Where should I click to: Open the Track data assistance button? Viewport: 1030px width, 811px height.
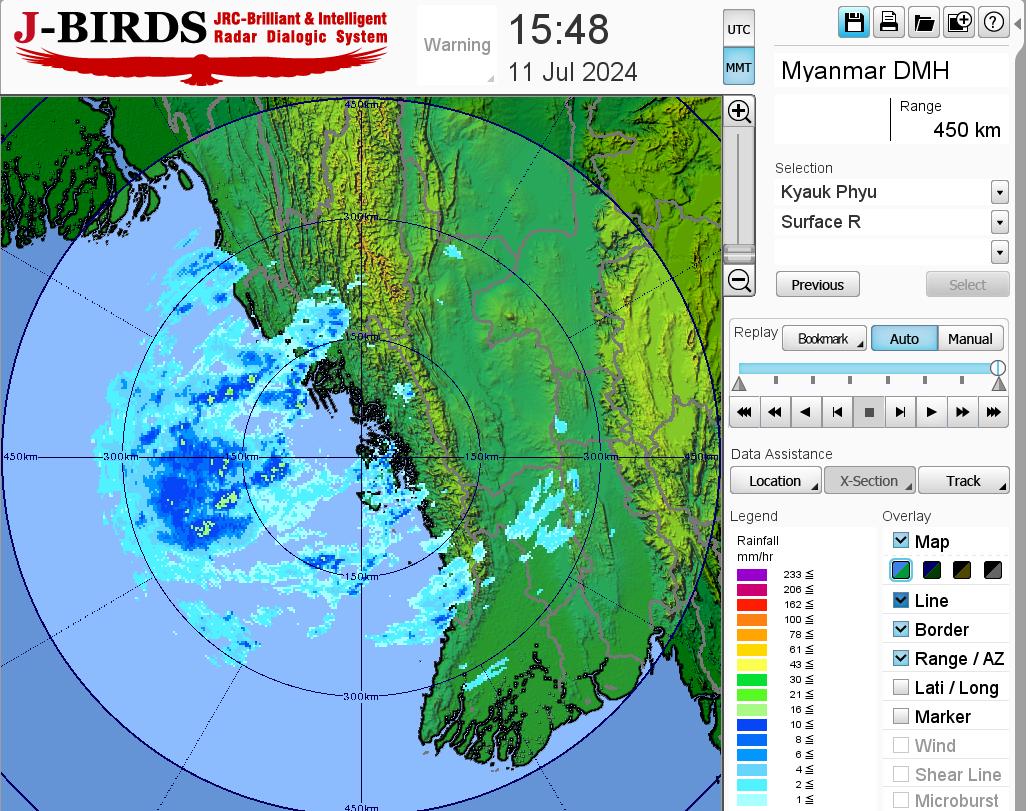(963, 481)
